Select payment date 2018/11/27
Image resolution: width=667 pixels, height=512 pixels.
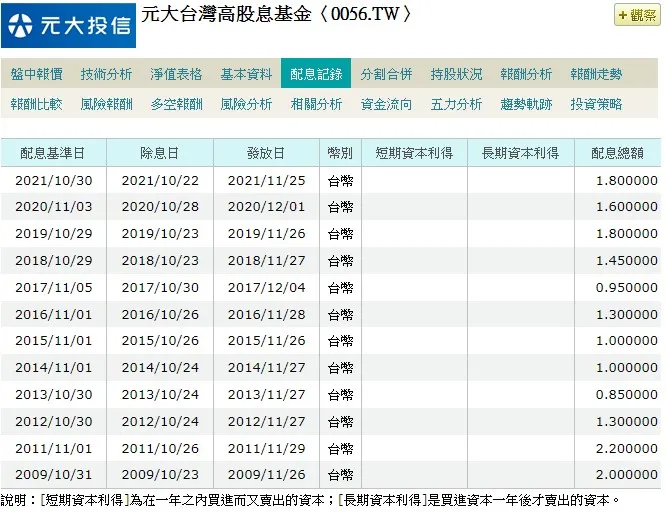(266, 260)
